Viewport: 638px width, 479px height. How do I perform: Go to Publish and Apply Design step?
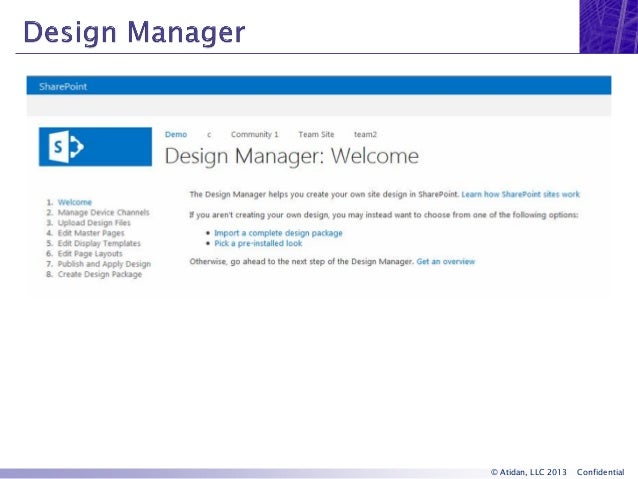coord(104,264)
